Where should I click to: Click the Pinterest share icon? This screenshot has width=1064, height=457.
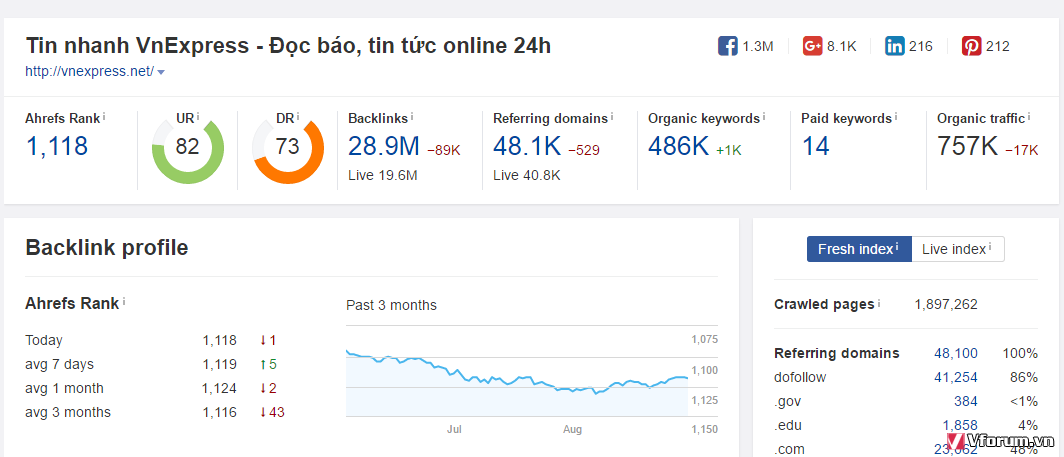pyautogui.click(x=971, y=46)
